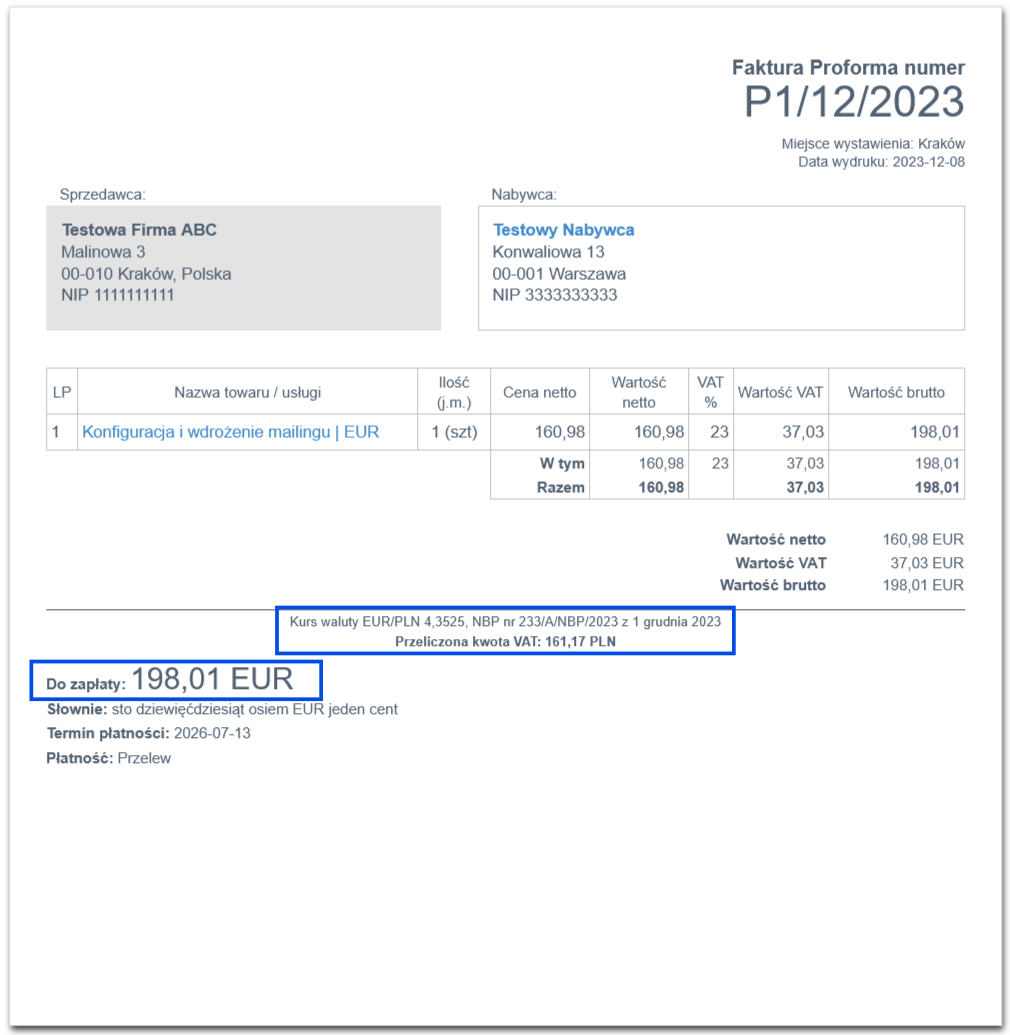Screen dimensions: 1010x1035
Task: Click the buyer NIP 3333333333
Action: point(555,295)
